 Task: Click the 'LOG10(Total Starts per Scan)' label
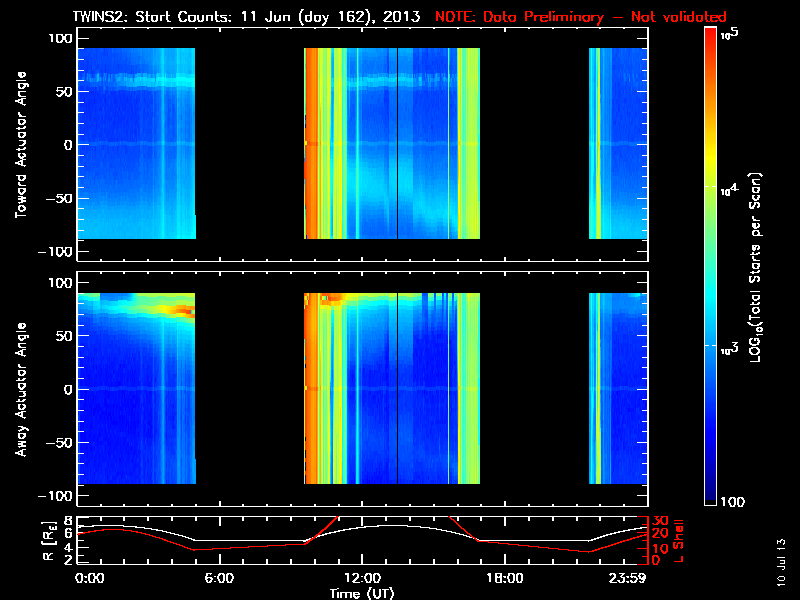click(761, 265)
